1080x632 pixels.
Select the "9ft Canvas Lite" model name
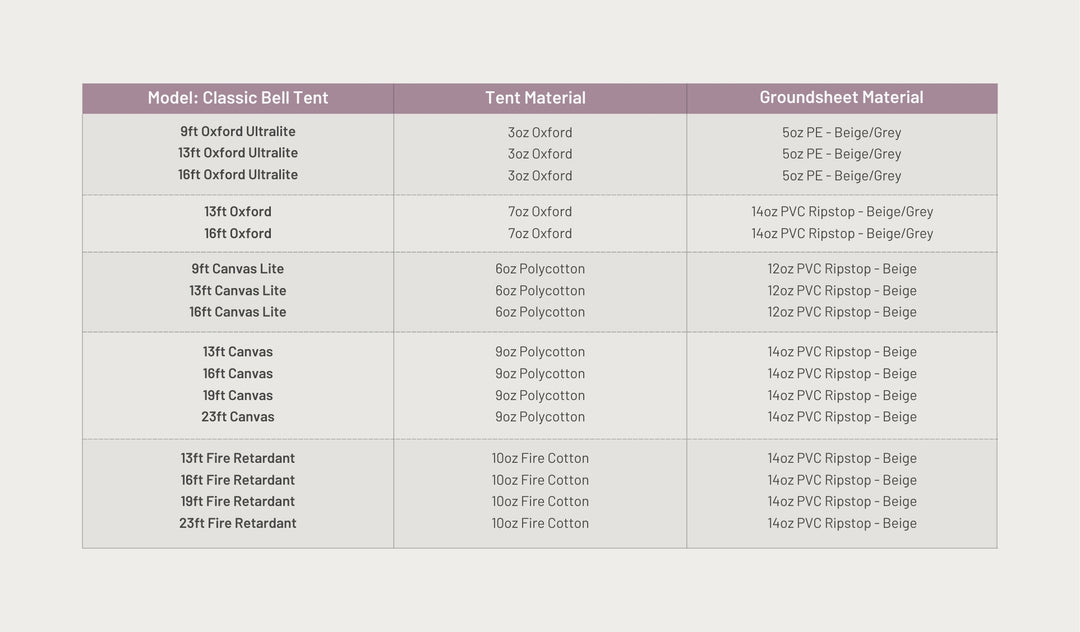[x=238, y=269]
